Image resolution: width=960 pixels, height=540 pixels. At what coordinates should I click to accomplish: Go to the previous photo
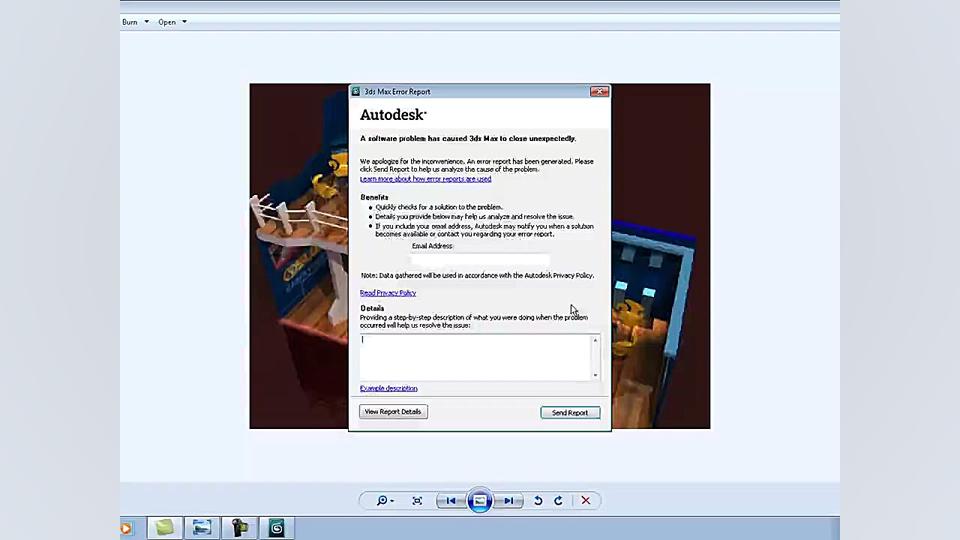[451, 501]
